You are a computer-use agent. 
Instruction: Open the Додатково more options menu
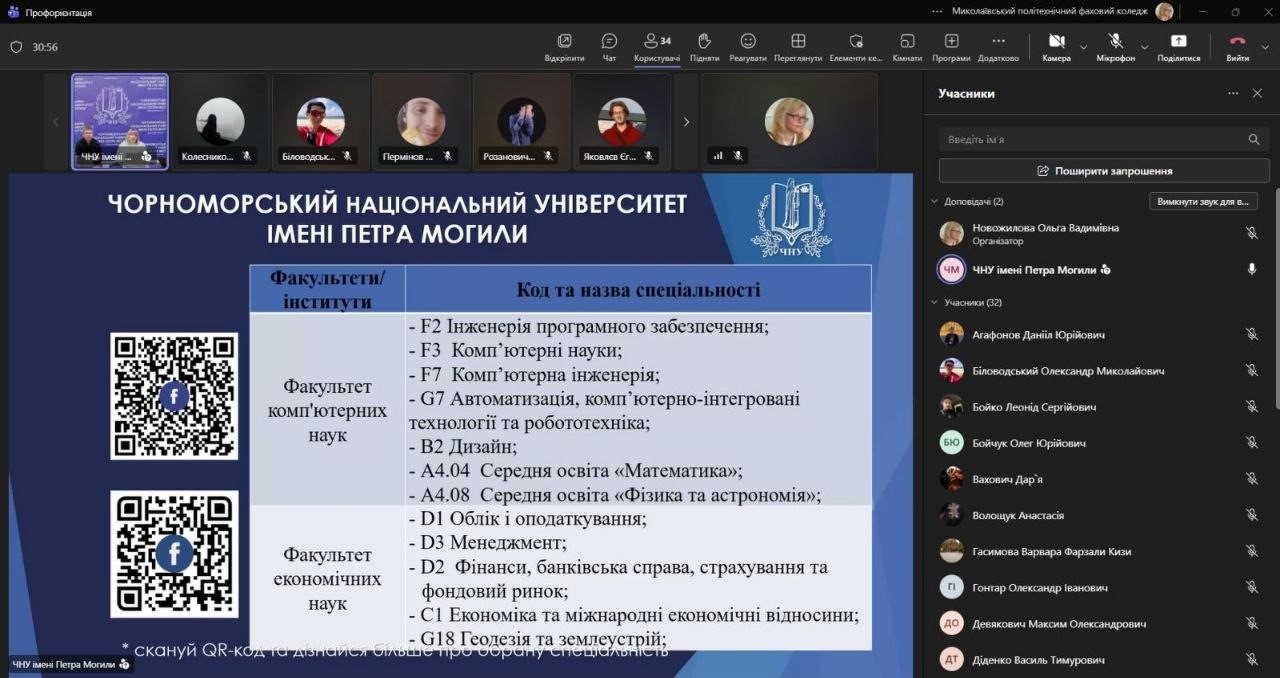pyautogui.click(x=998, y=46)
